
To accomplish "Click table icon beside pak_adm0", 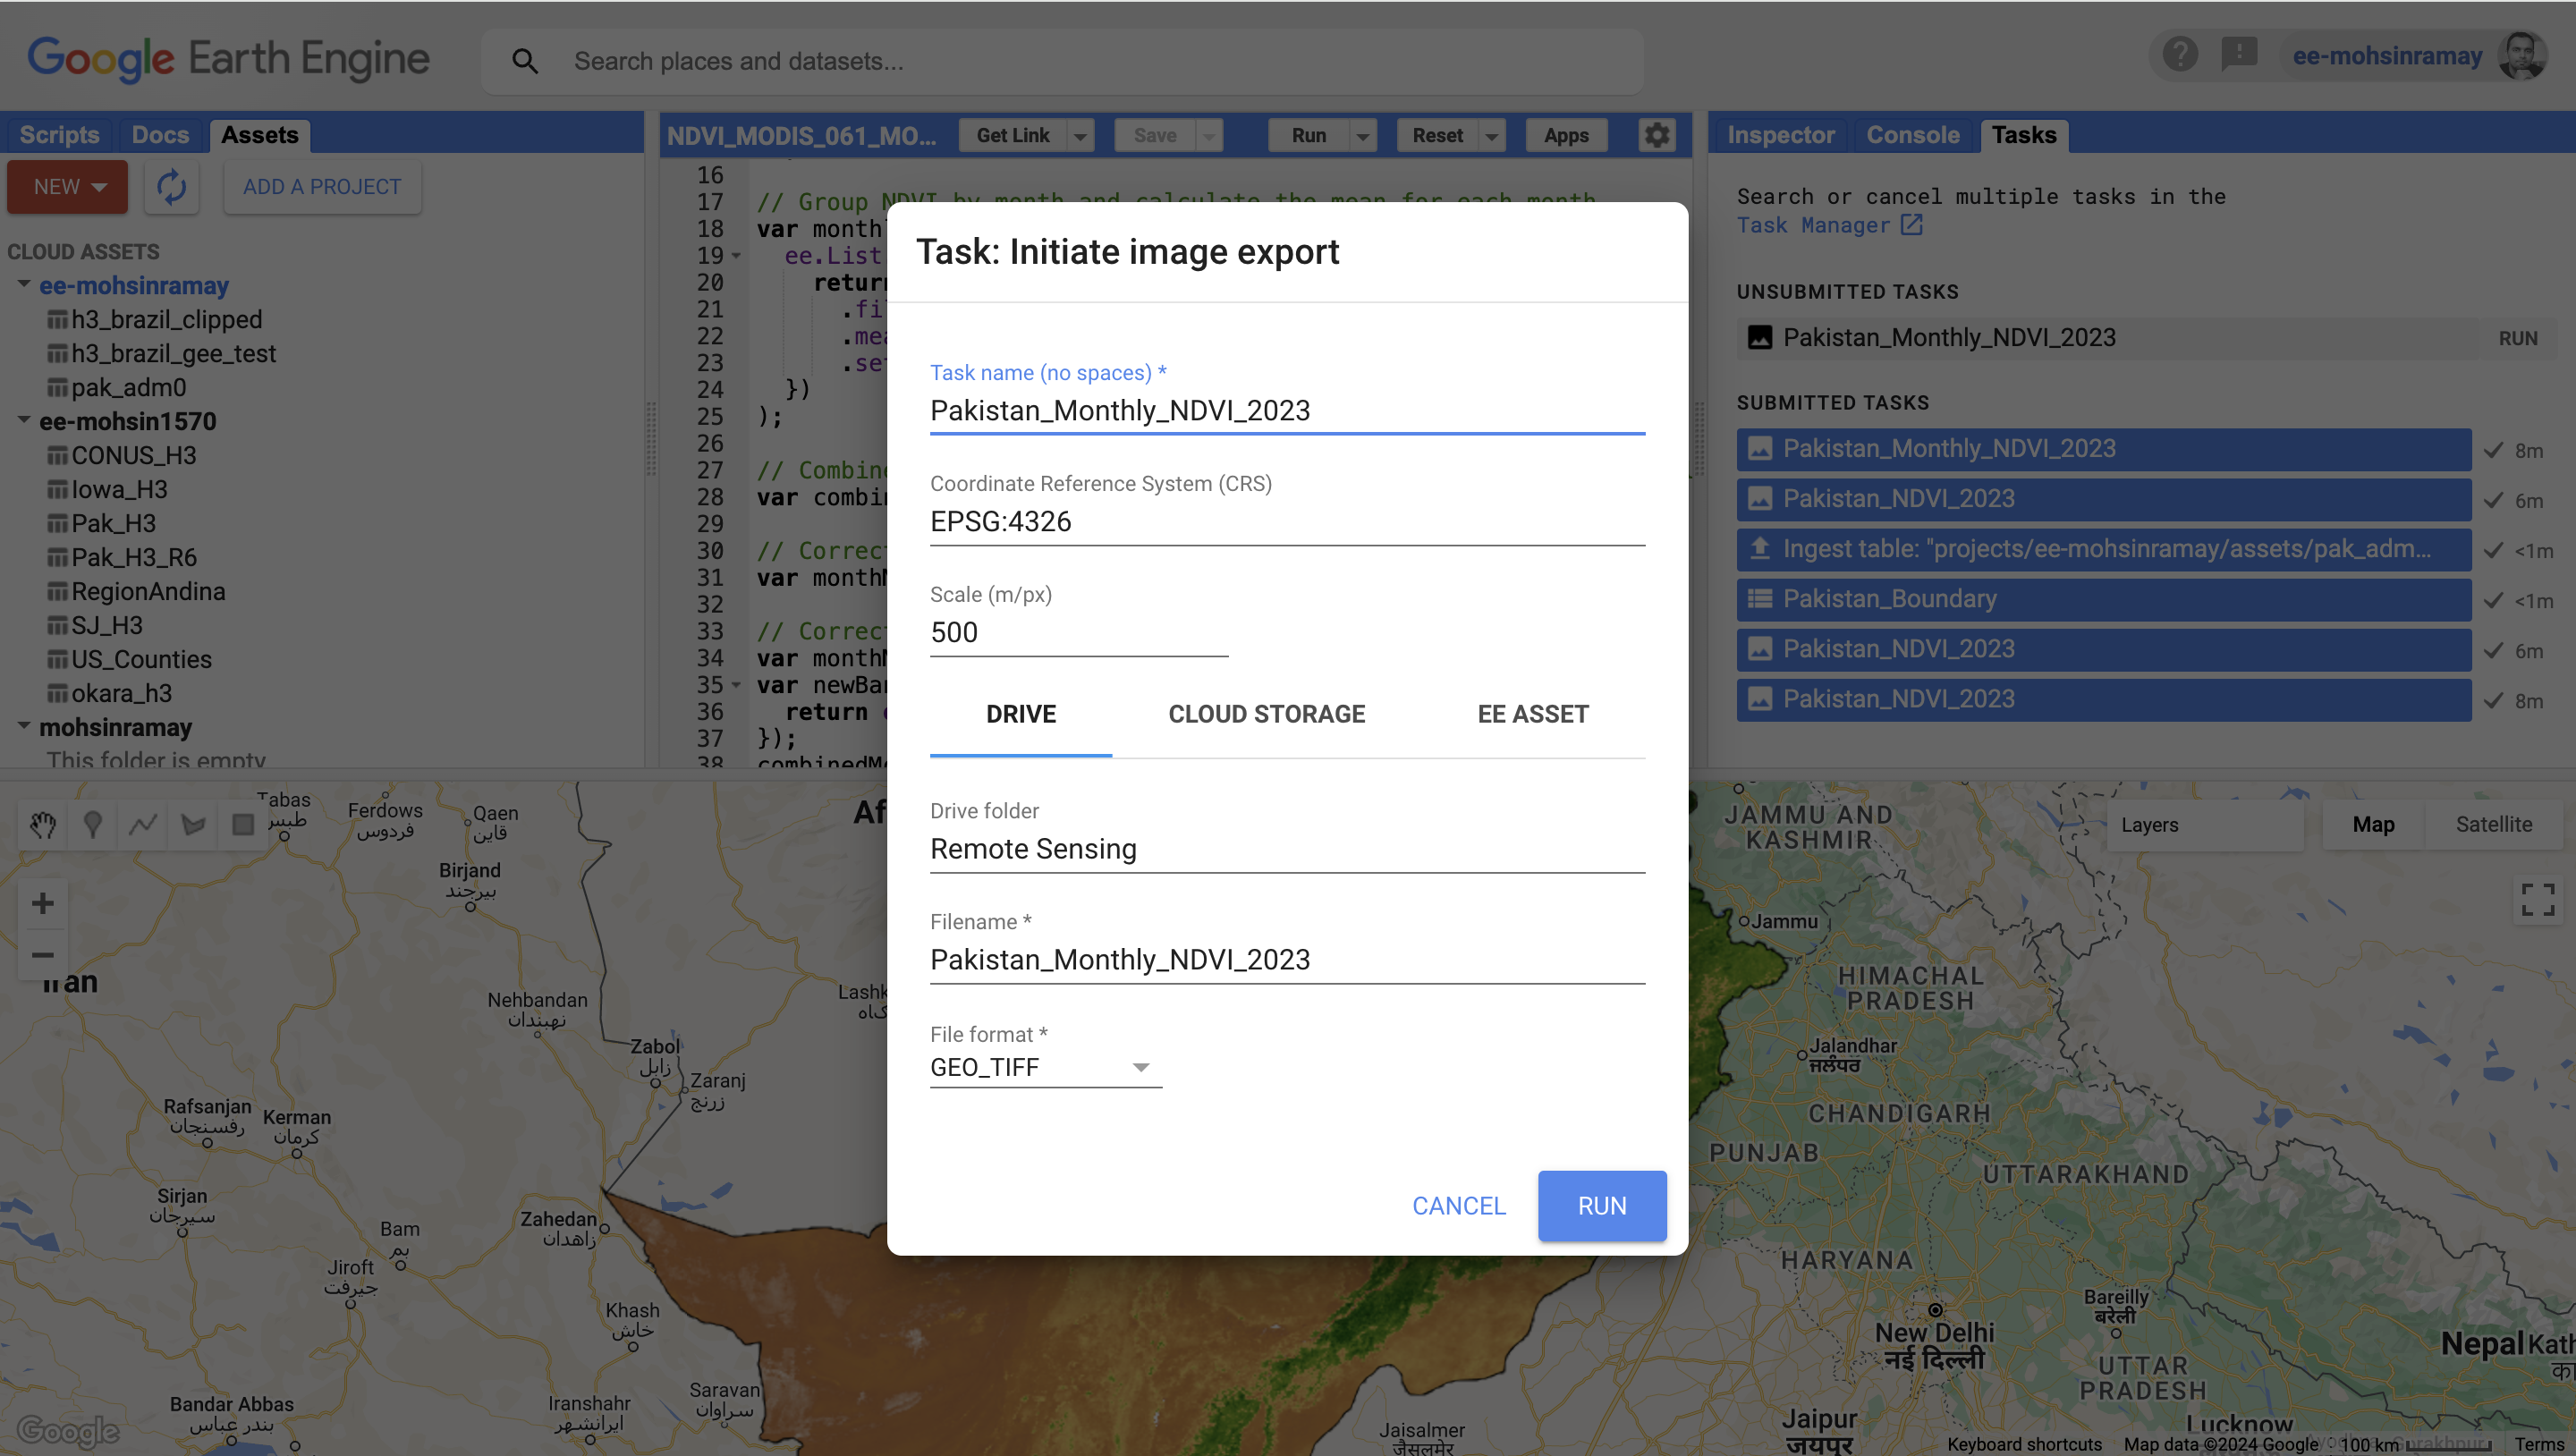I will point(57,388).
